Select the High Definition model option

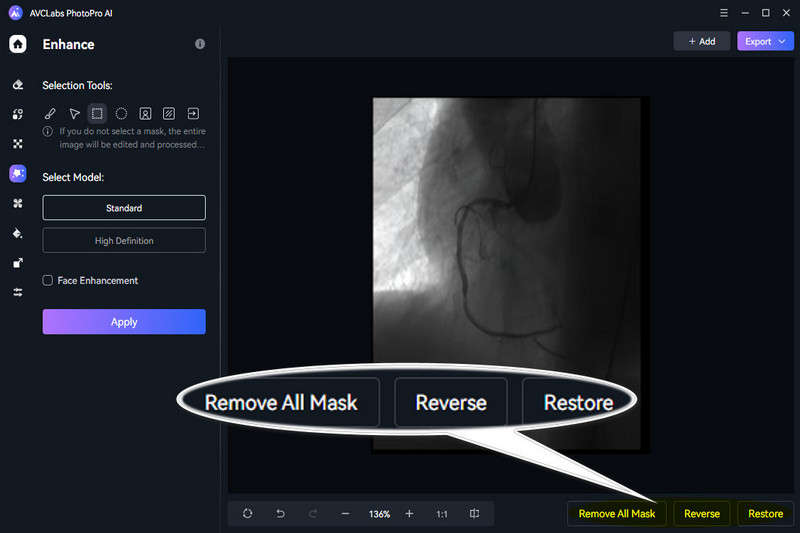(x=124, y=241)
